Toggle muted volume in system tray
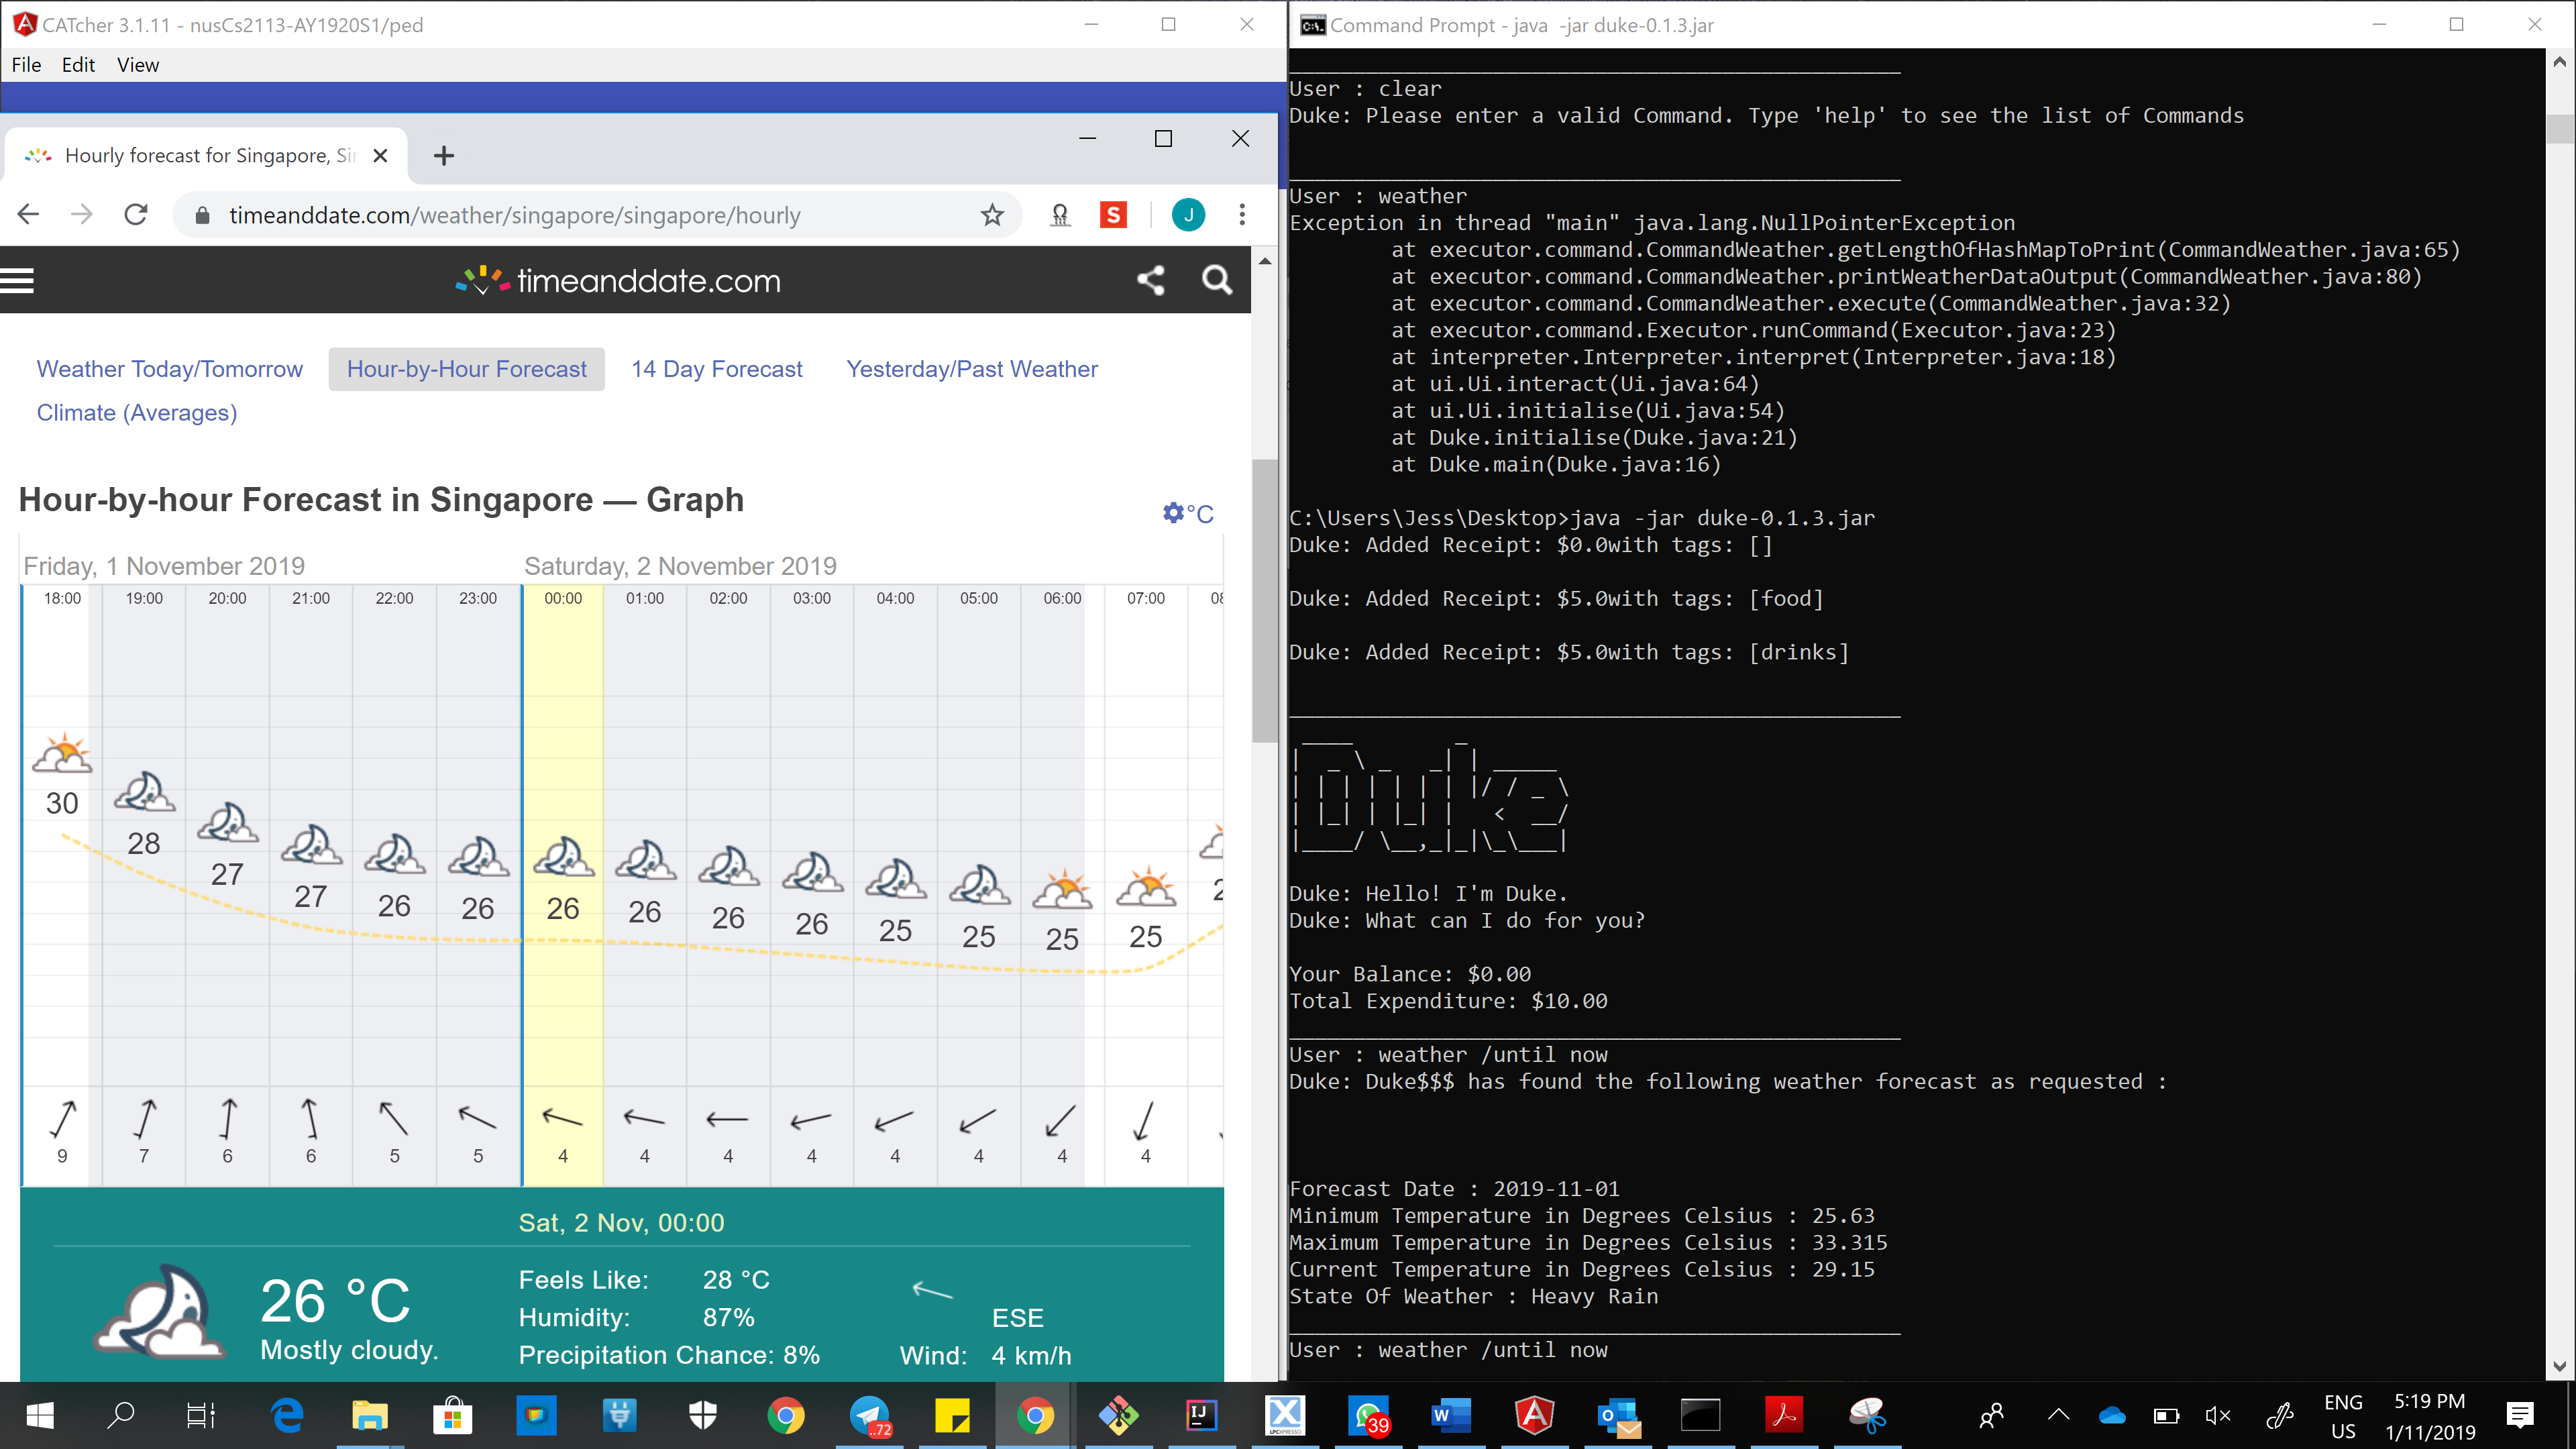The height and width of the screenshot is (1449, 2576). click(x=2217, y=1415)
